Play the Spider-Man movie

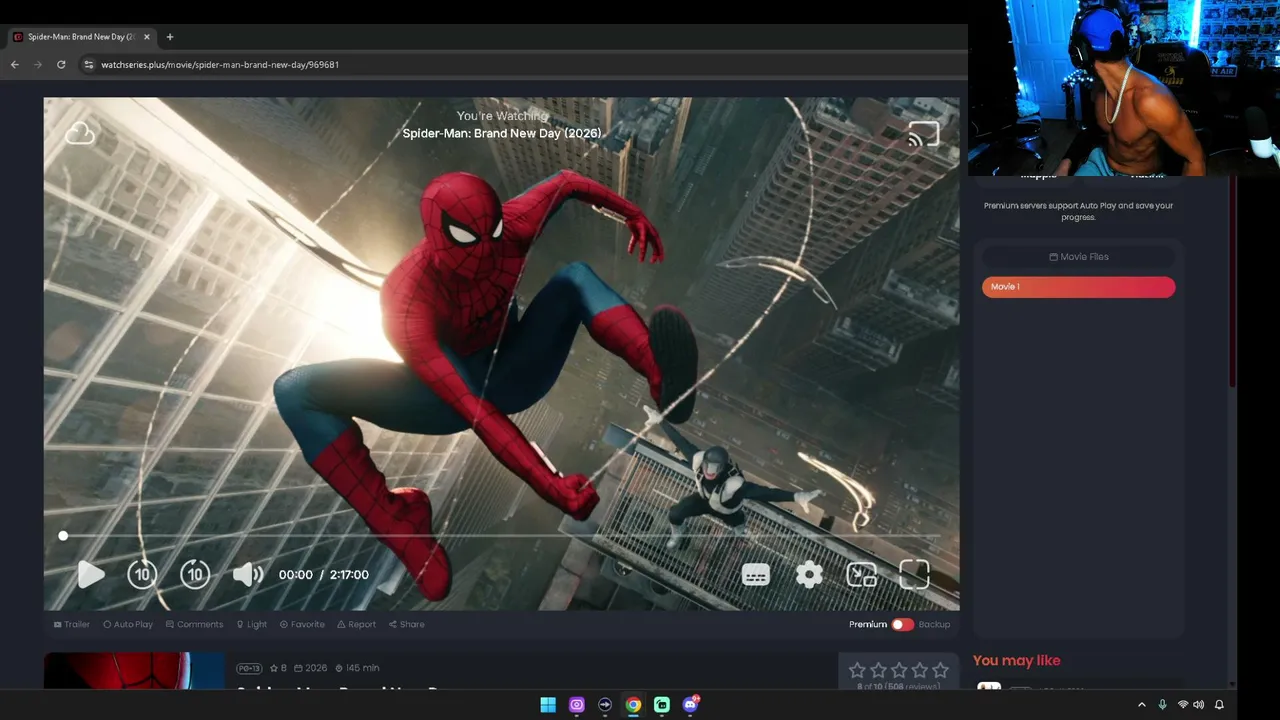point(90,574)
